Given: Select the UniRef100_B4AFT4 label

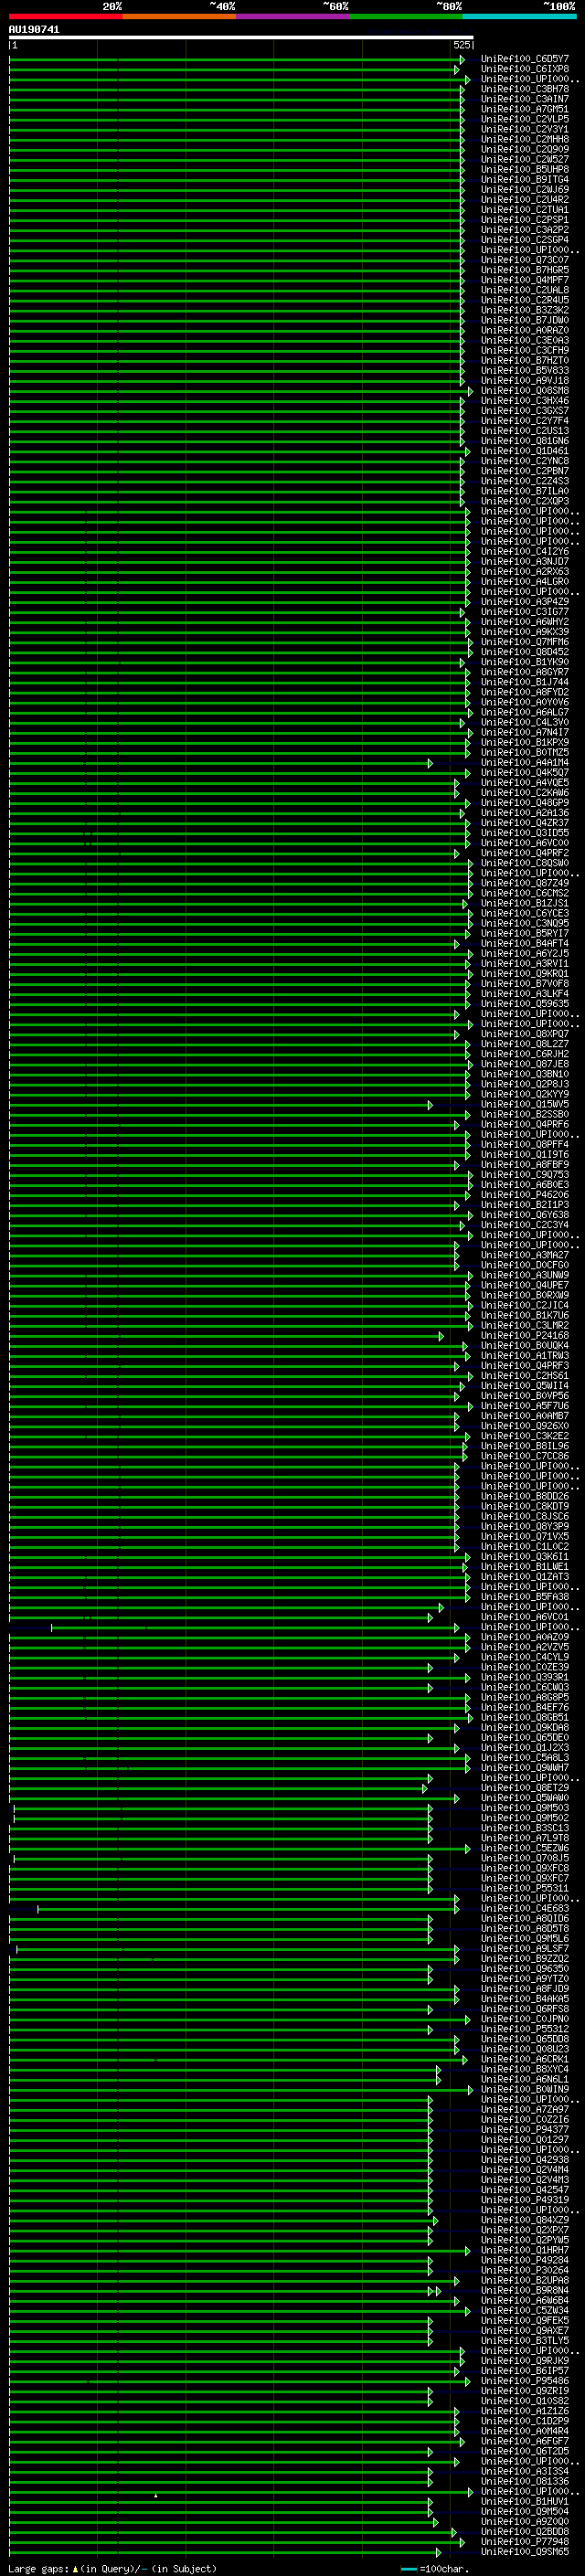Looking at the screenshot, I should click(x=525, y=943).
